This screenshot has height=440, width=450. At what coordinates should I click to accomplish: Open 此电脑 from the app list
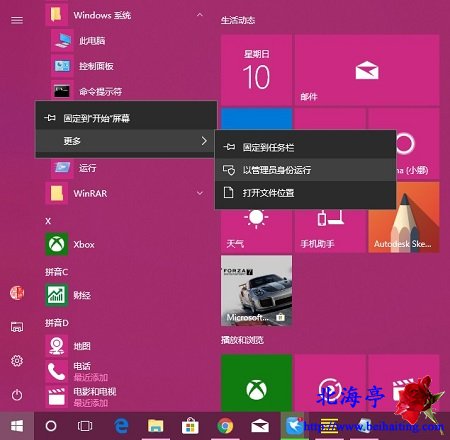pos(127,41)
